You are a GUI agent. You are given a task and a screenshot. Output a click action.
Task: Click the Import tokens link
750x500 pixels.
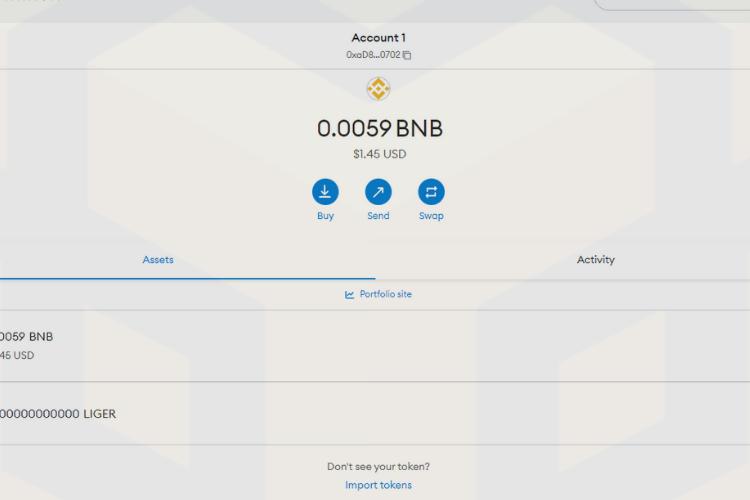pos(378,485)
